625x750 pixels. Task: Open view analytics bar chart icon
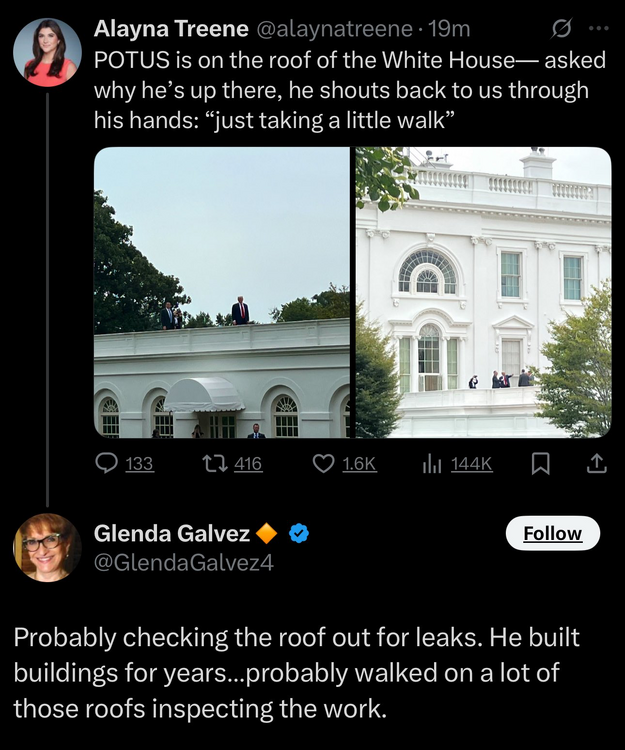(433, 464)
